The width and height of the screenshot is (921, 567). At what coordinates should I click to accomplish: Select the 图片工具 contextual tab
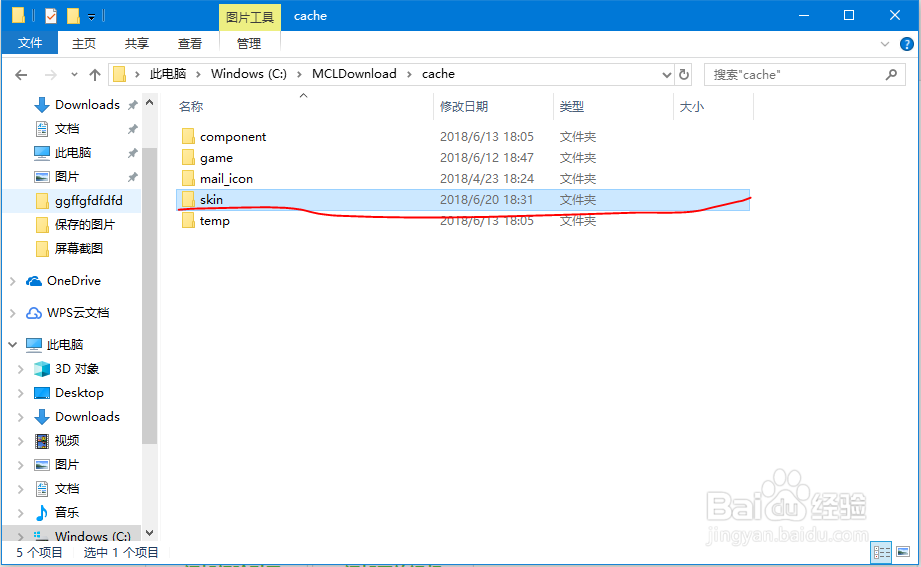pos(250,17)
